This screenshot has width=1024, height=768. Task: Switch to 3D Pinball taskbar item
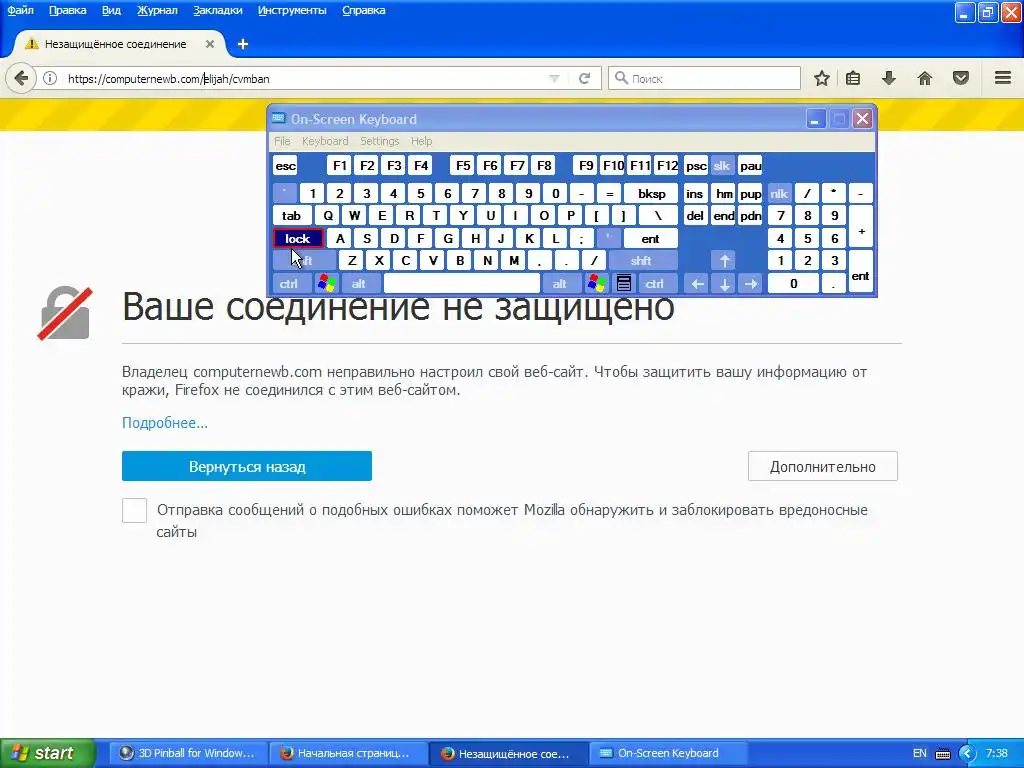(188, 754)
